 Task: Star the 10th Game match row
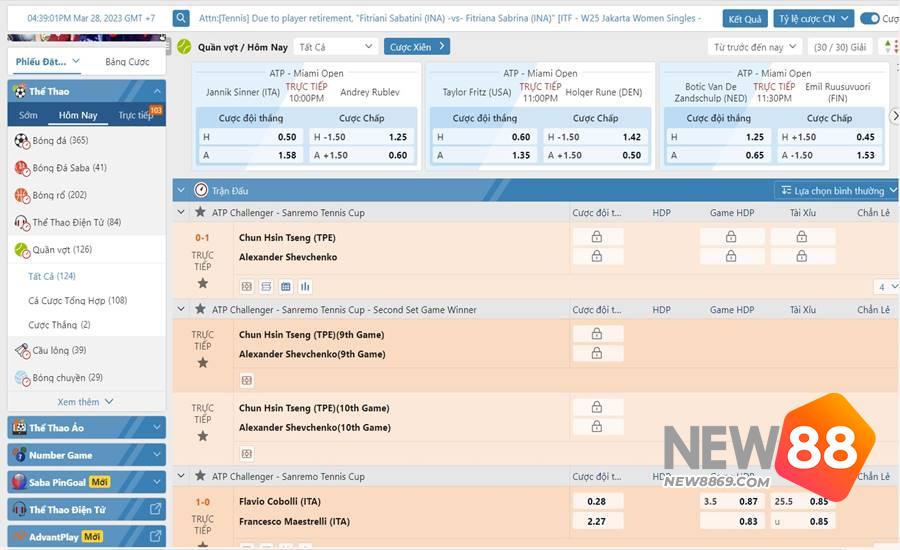click(x=203, y=436)
